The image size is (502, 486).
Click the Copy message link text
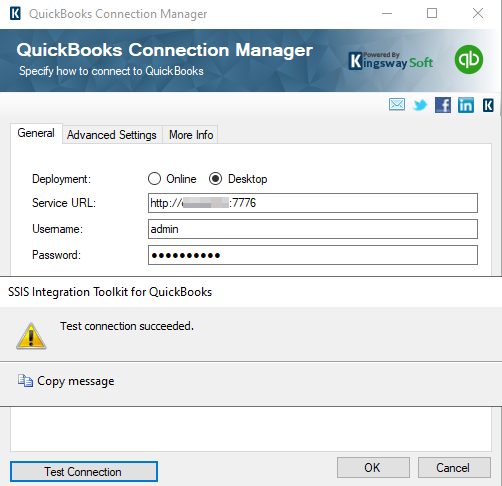point(76,381)
